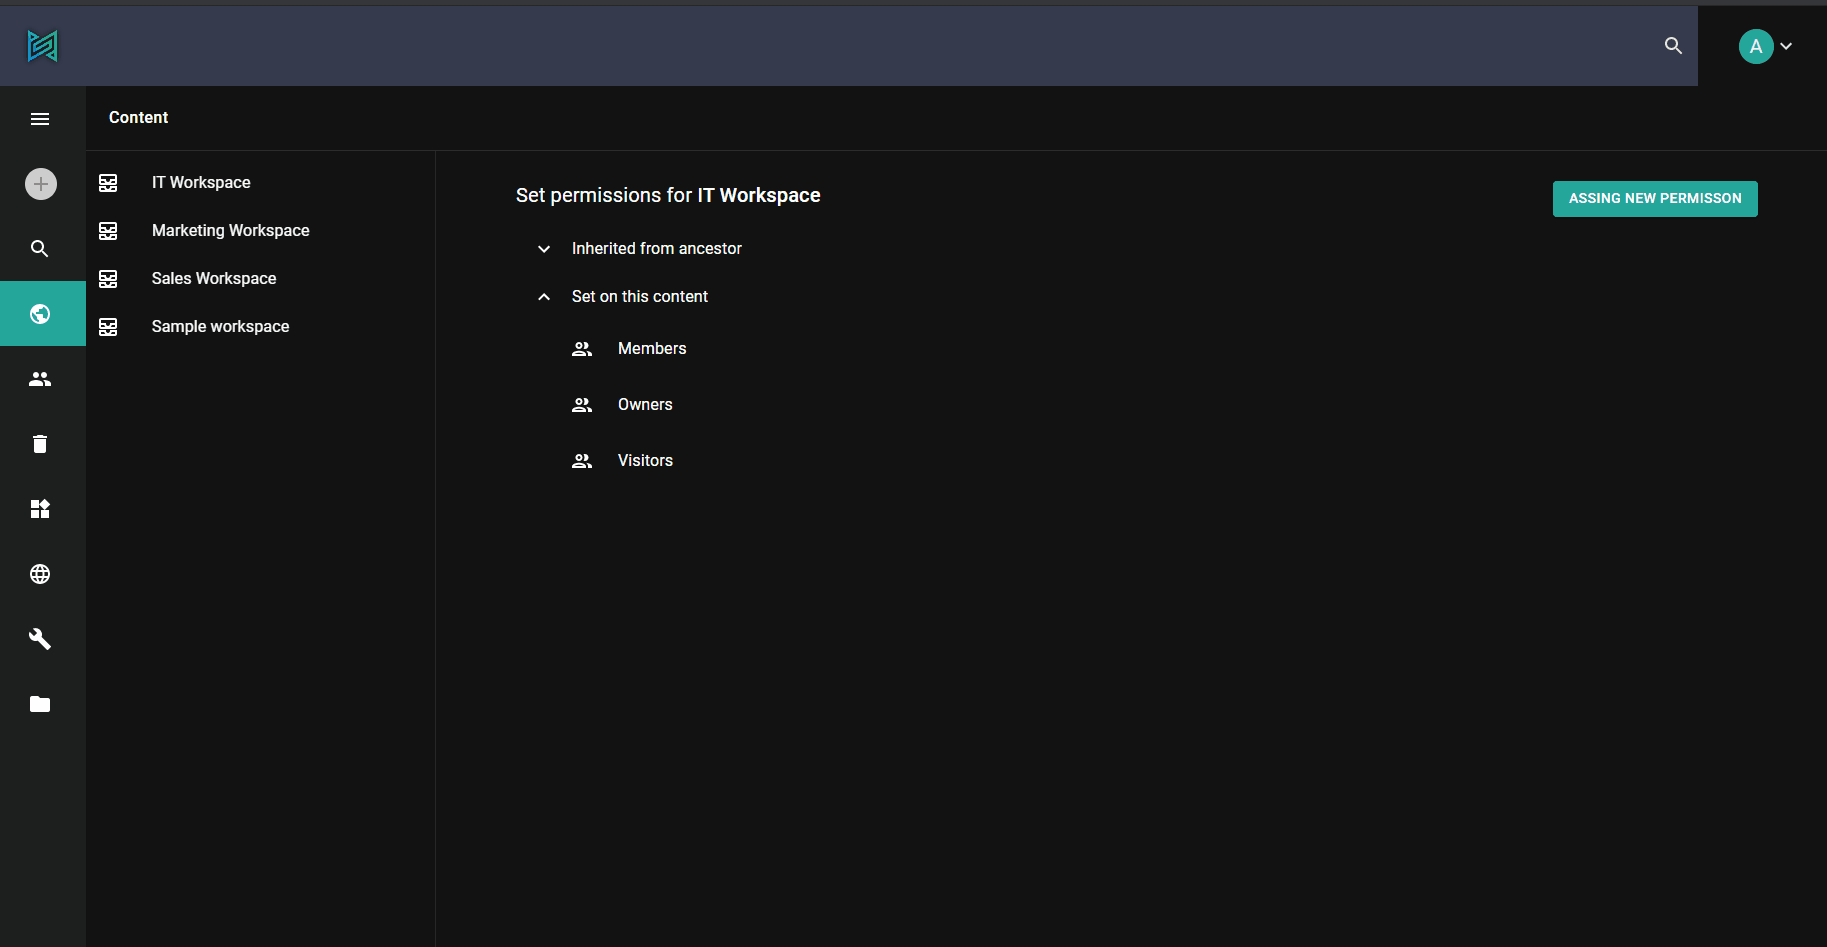Open Members permission entry
This screenshot has height=947, width=1827.
pyautogui.click(x=652, y=349)
